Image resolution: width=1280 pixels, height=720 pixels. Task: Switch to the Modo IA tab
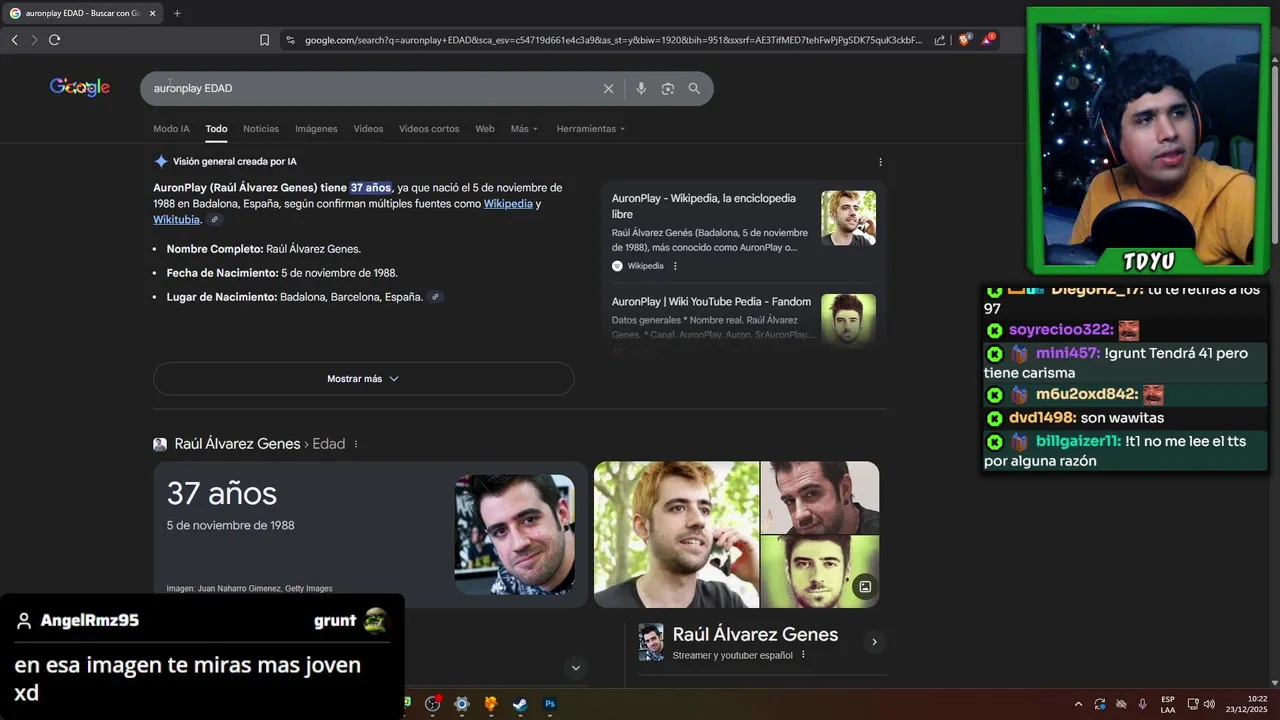171,129
